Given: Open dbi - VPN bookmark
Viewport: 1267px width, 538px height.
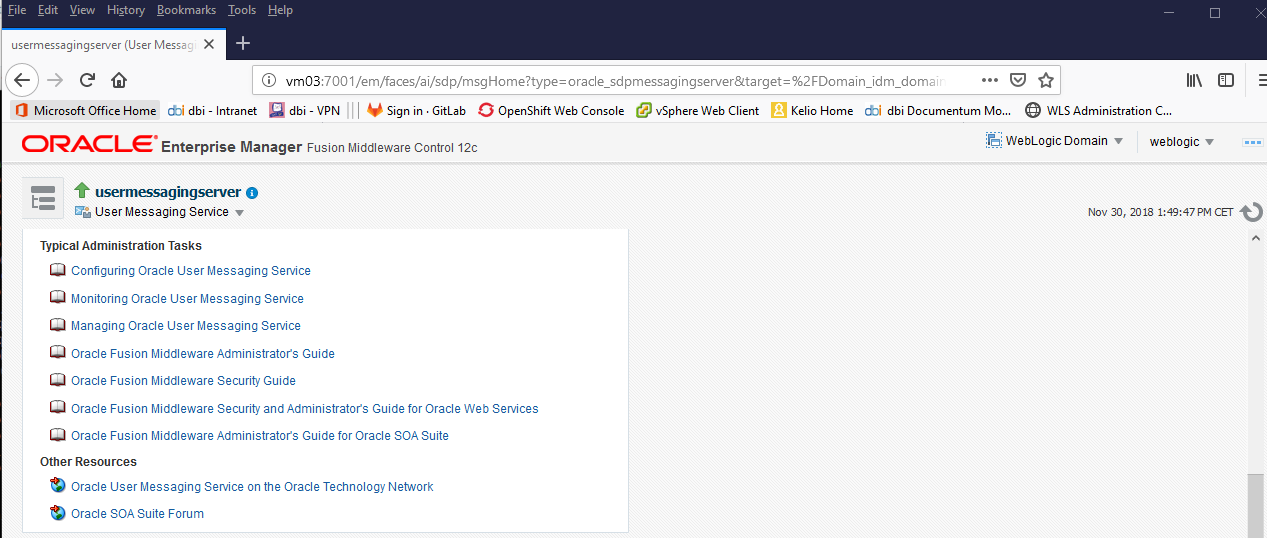Looking at the screenshot, I should coord(306,111).
